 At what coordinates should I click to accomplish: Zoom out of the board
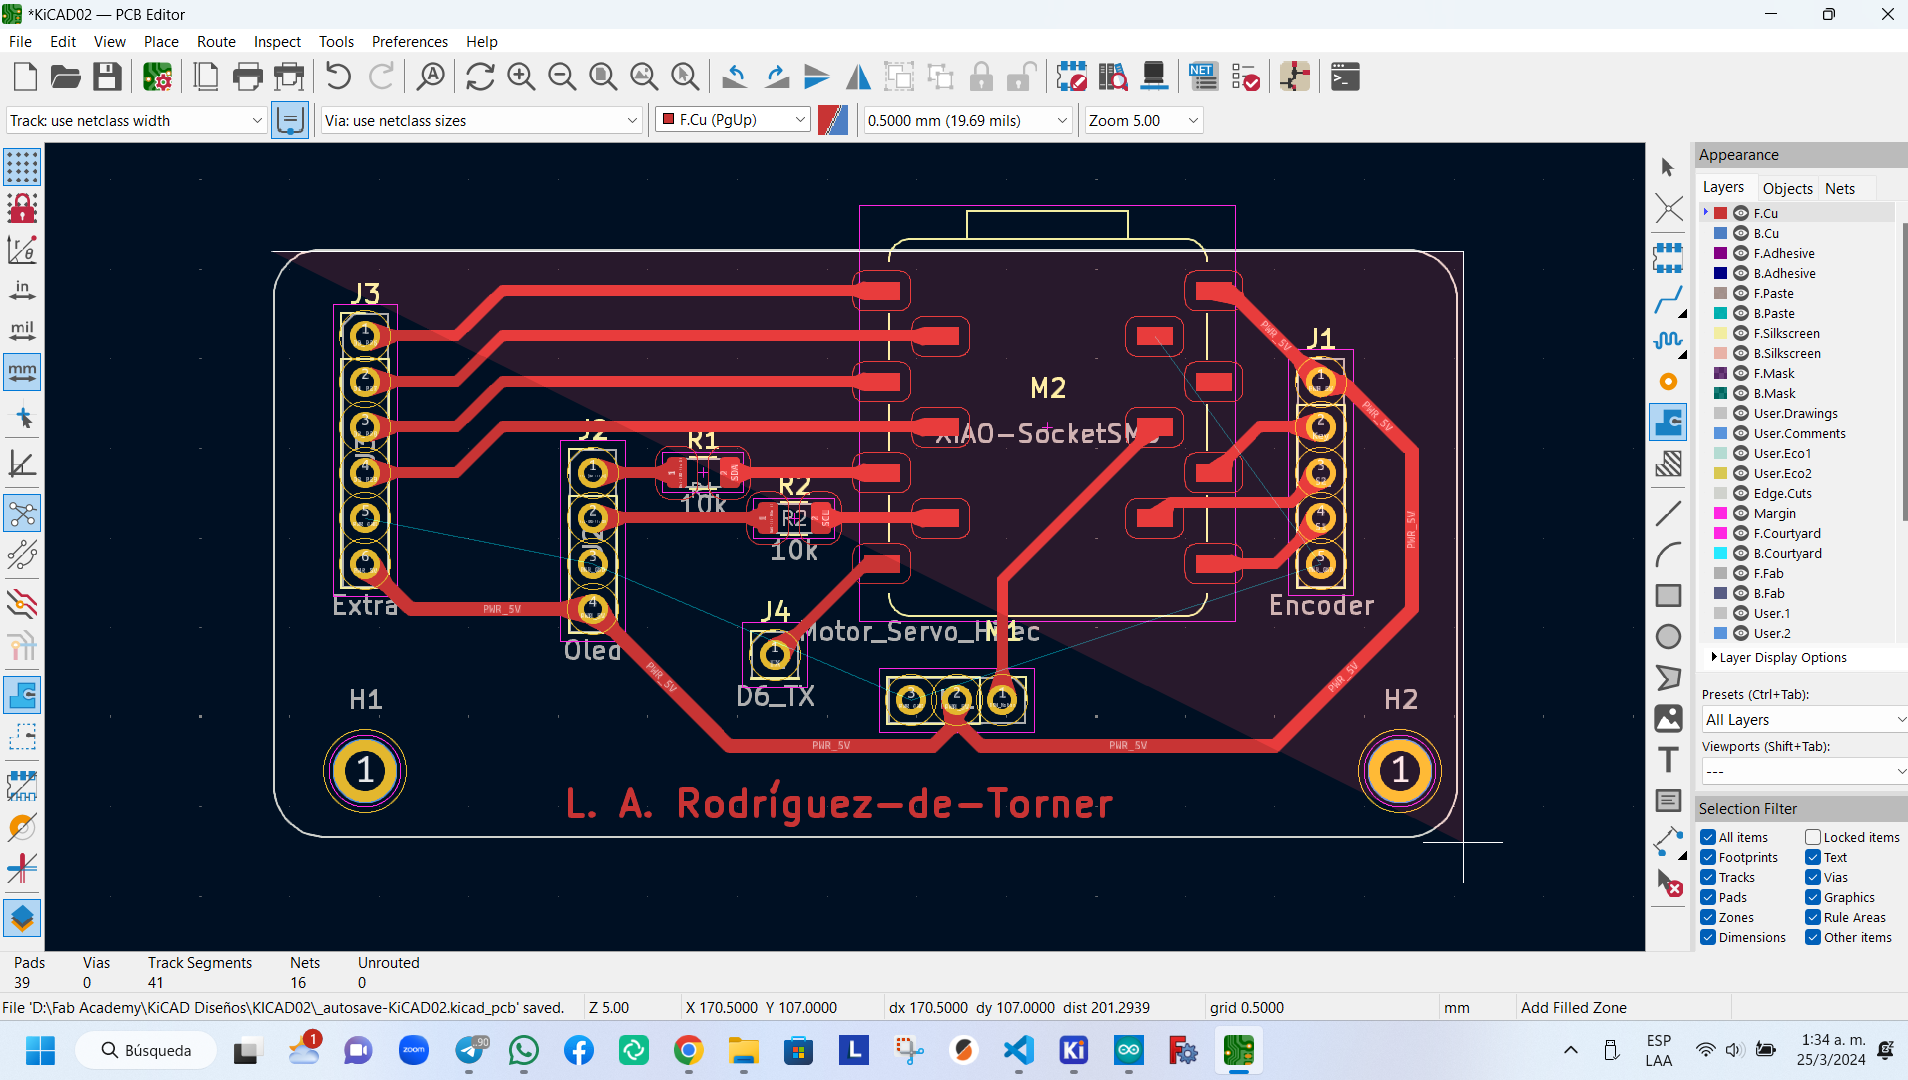pyautogui.click(x=562, y=77)
